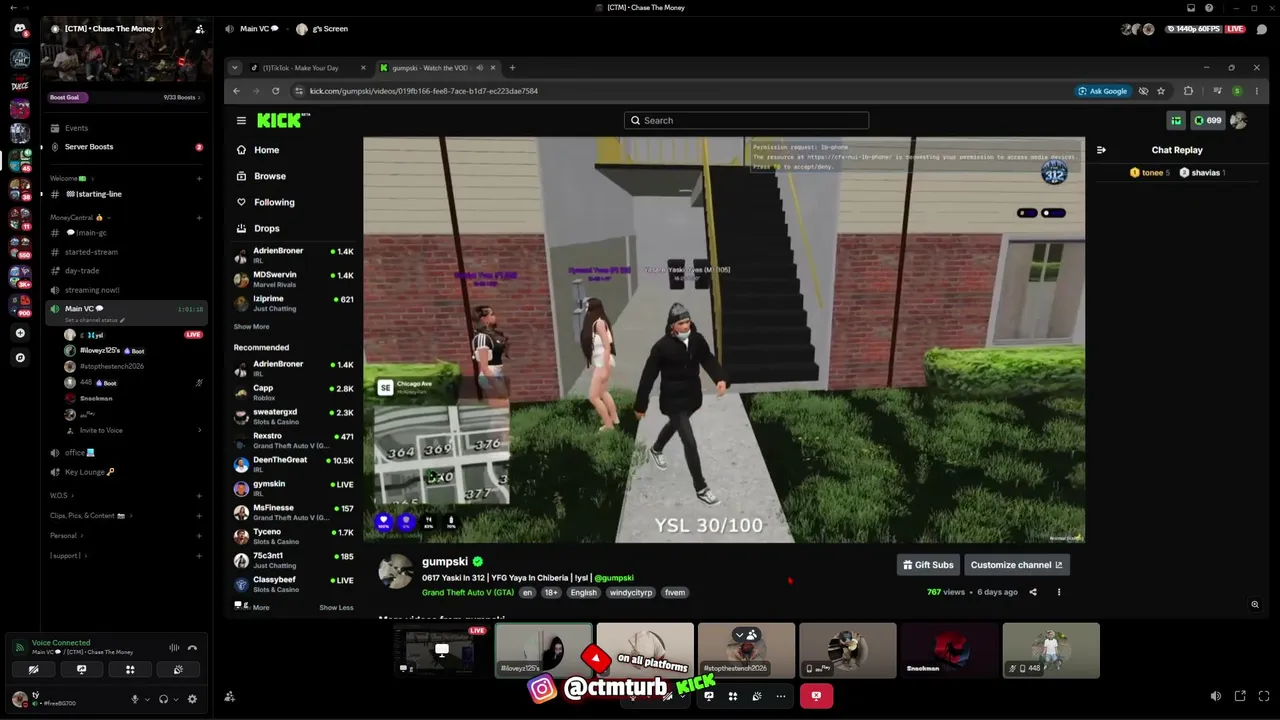Select the Snackman participant thumbnail
Screen dimensions: 1280x720
click(x=950, y=651)
